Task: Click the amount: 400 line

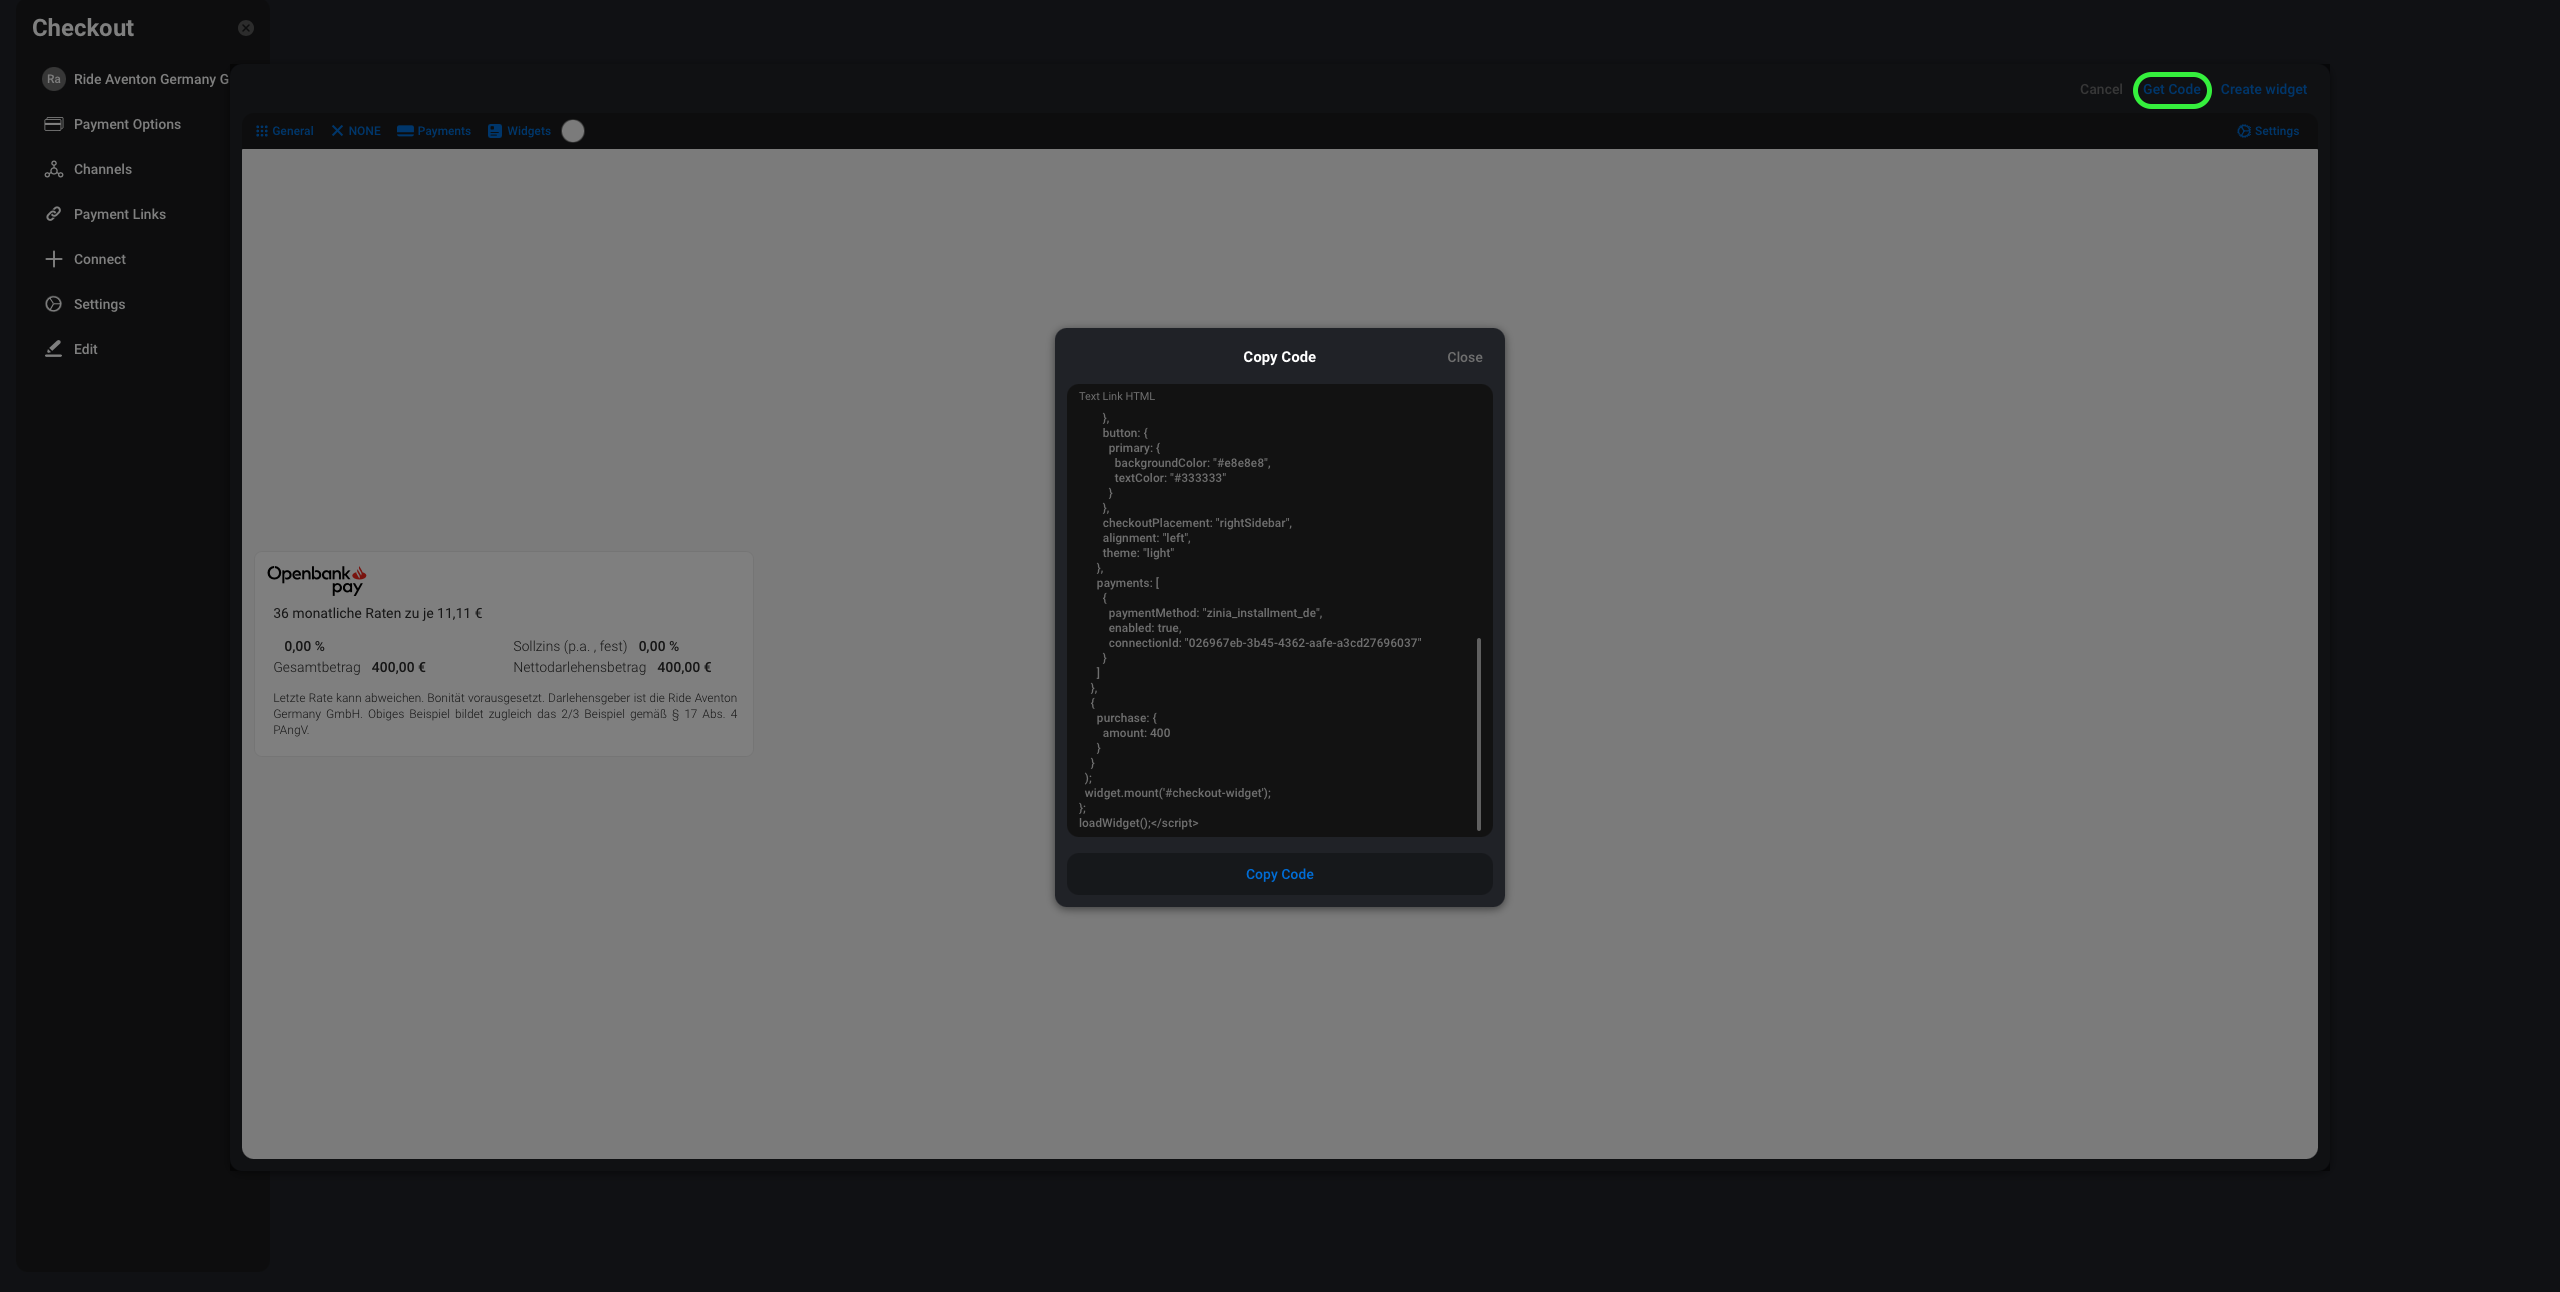Action: coord(1136,733)
